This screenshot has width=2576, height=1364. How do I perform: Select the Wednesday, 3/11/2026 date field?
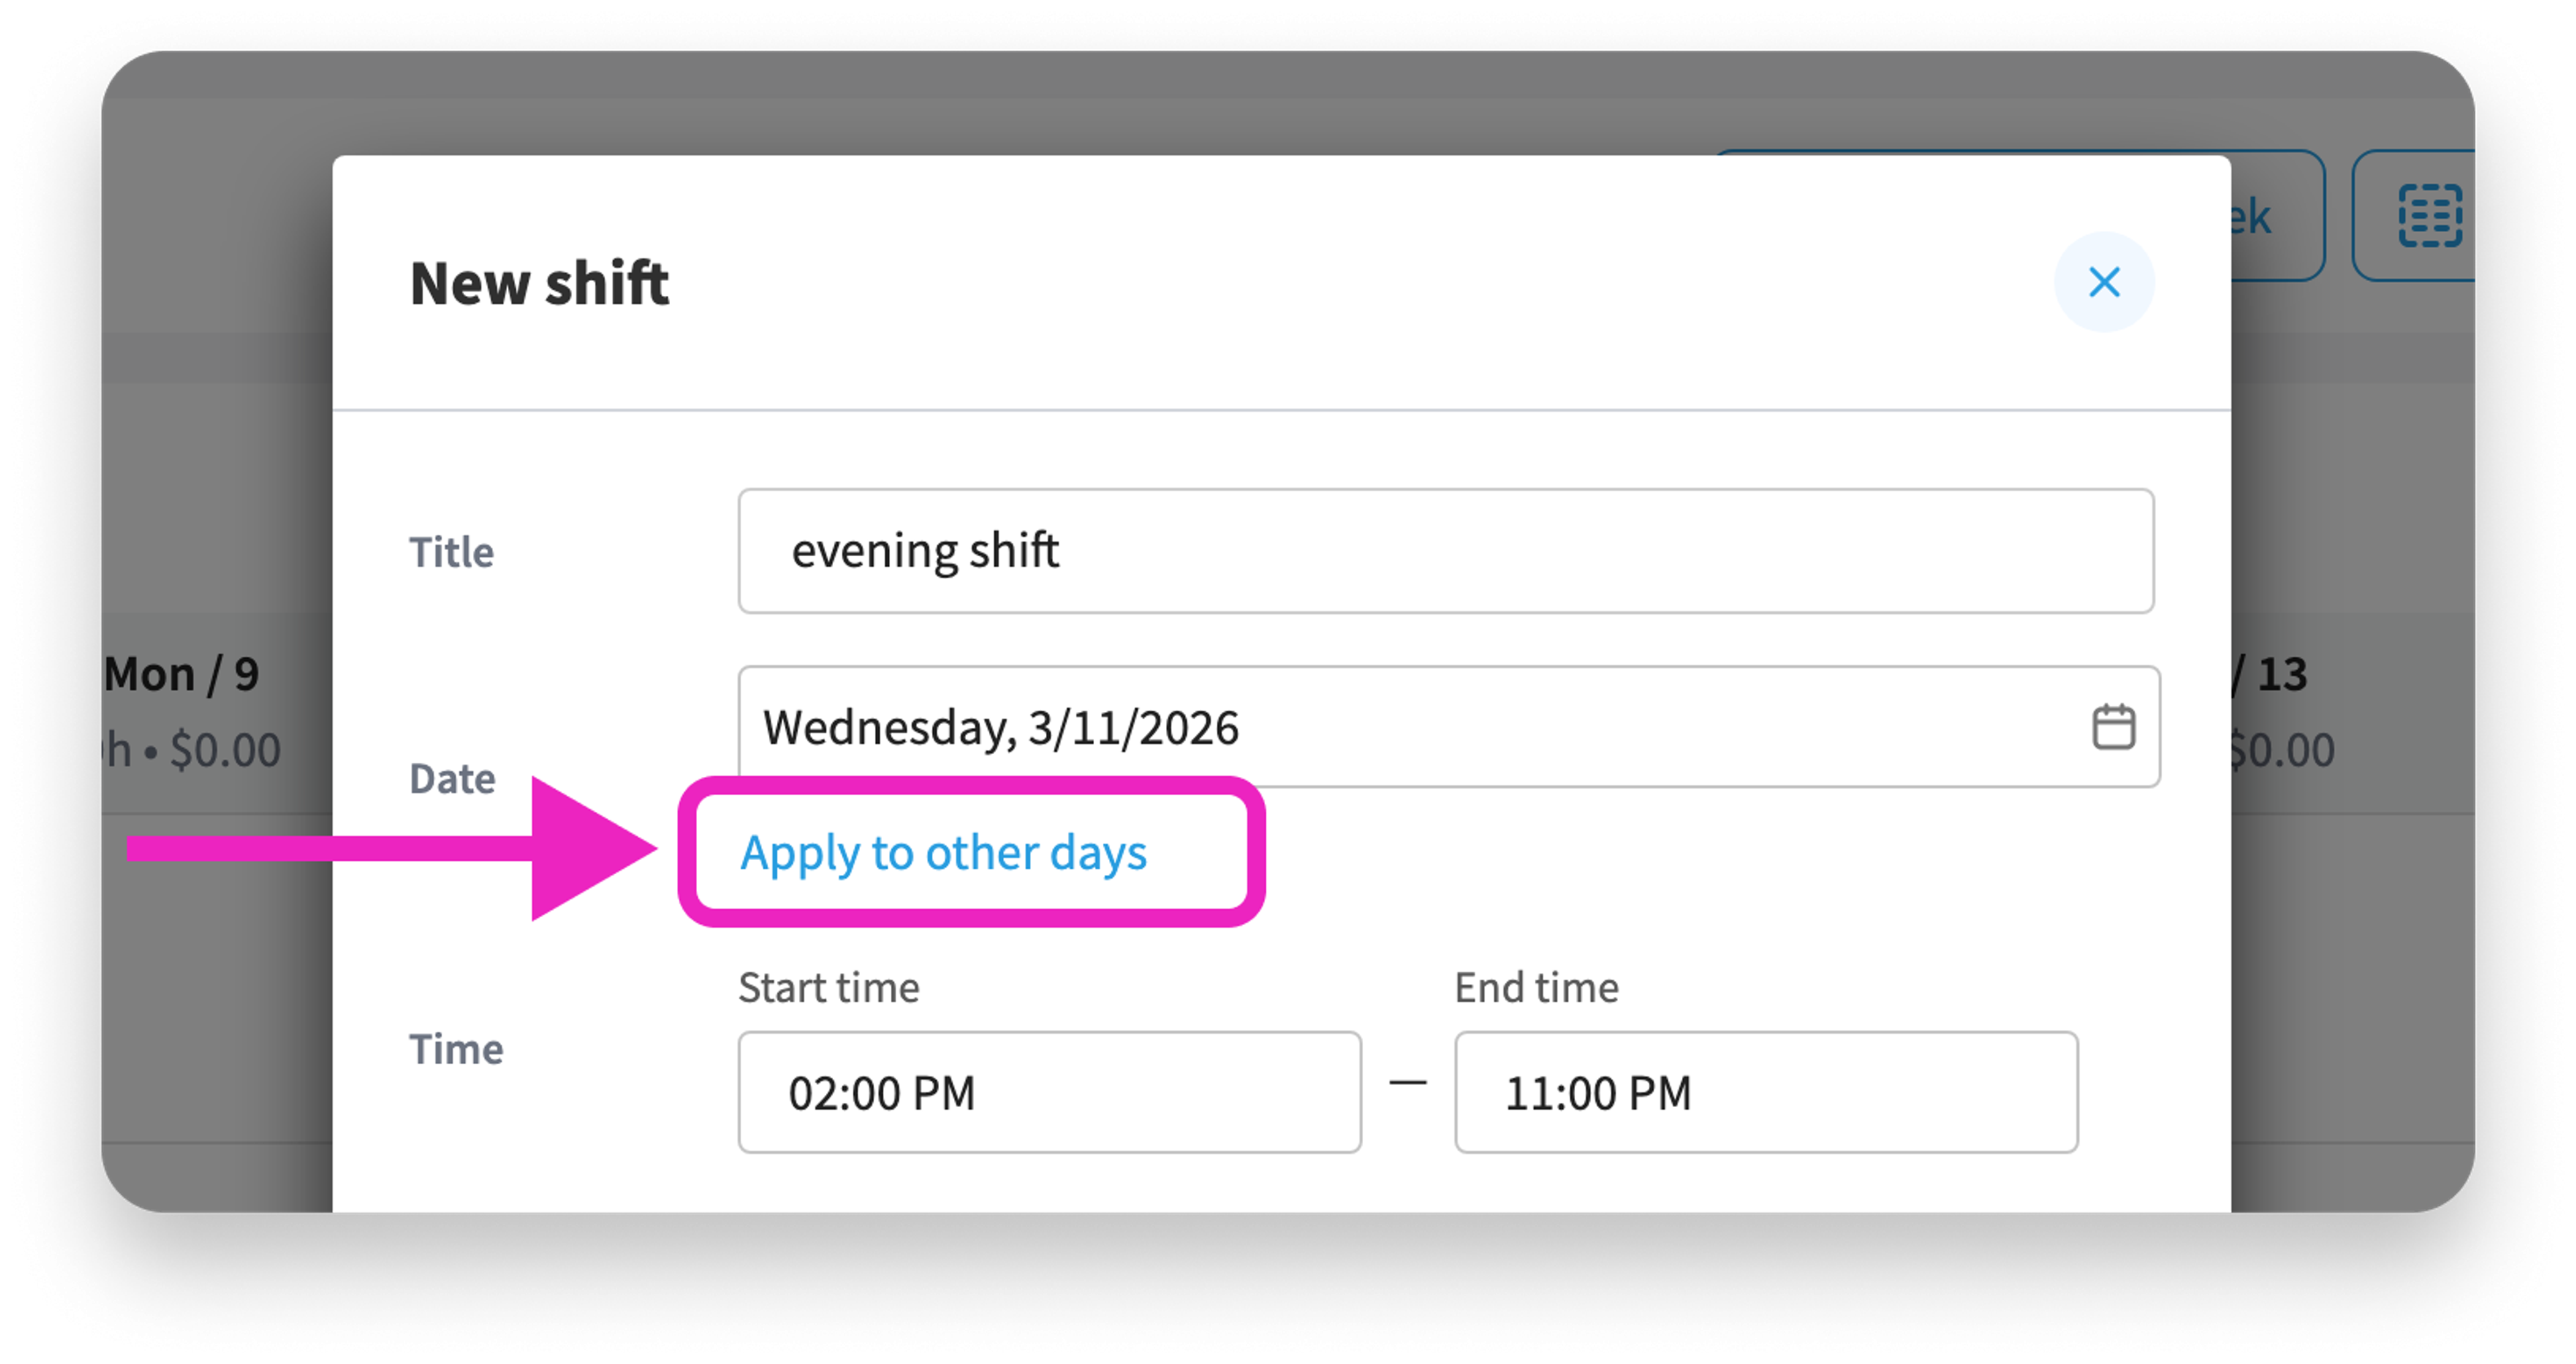click(x=1448, y=727)
